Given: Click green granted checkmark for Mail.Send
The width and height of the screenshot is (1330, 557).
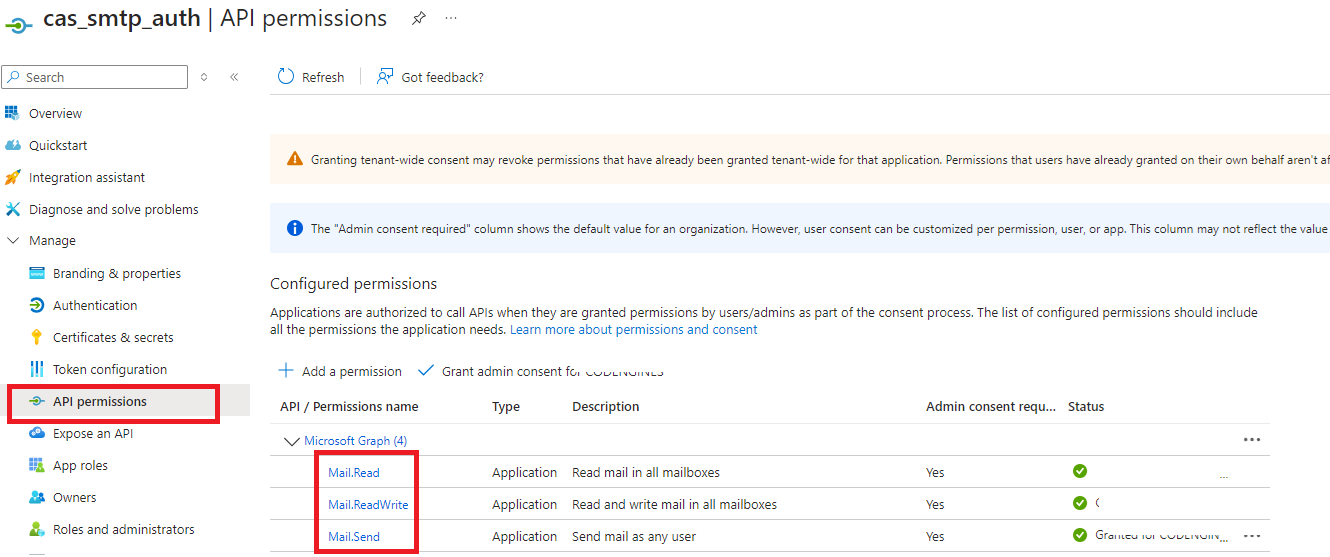Looking at the screenshot, I should pyautogui.click(x=1079, y=535).
